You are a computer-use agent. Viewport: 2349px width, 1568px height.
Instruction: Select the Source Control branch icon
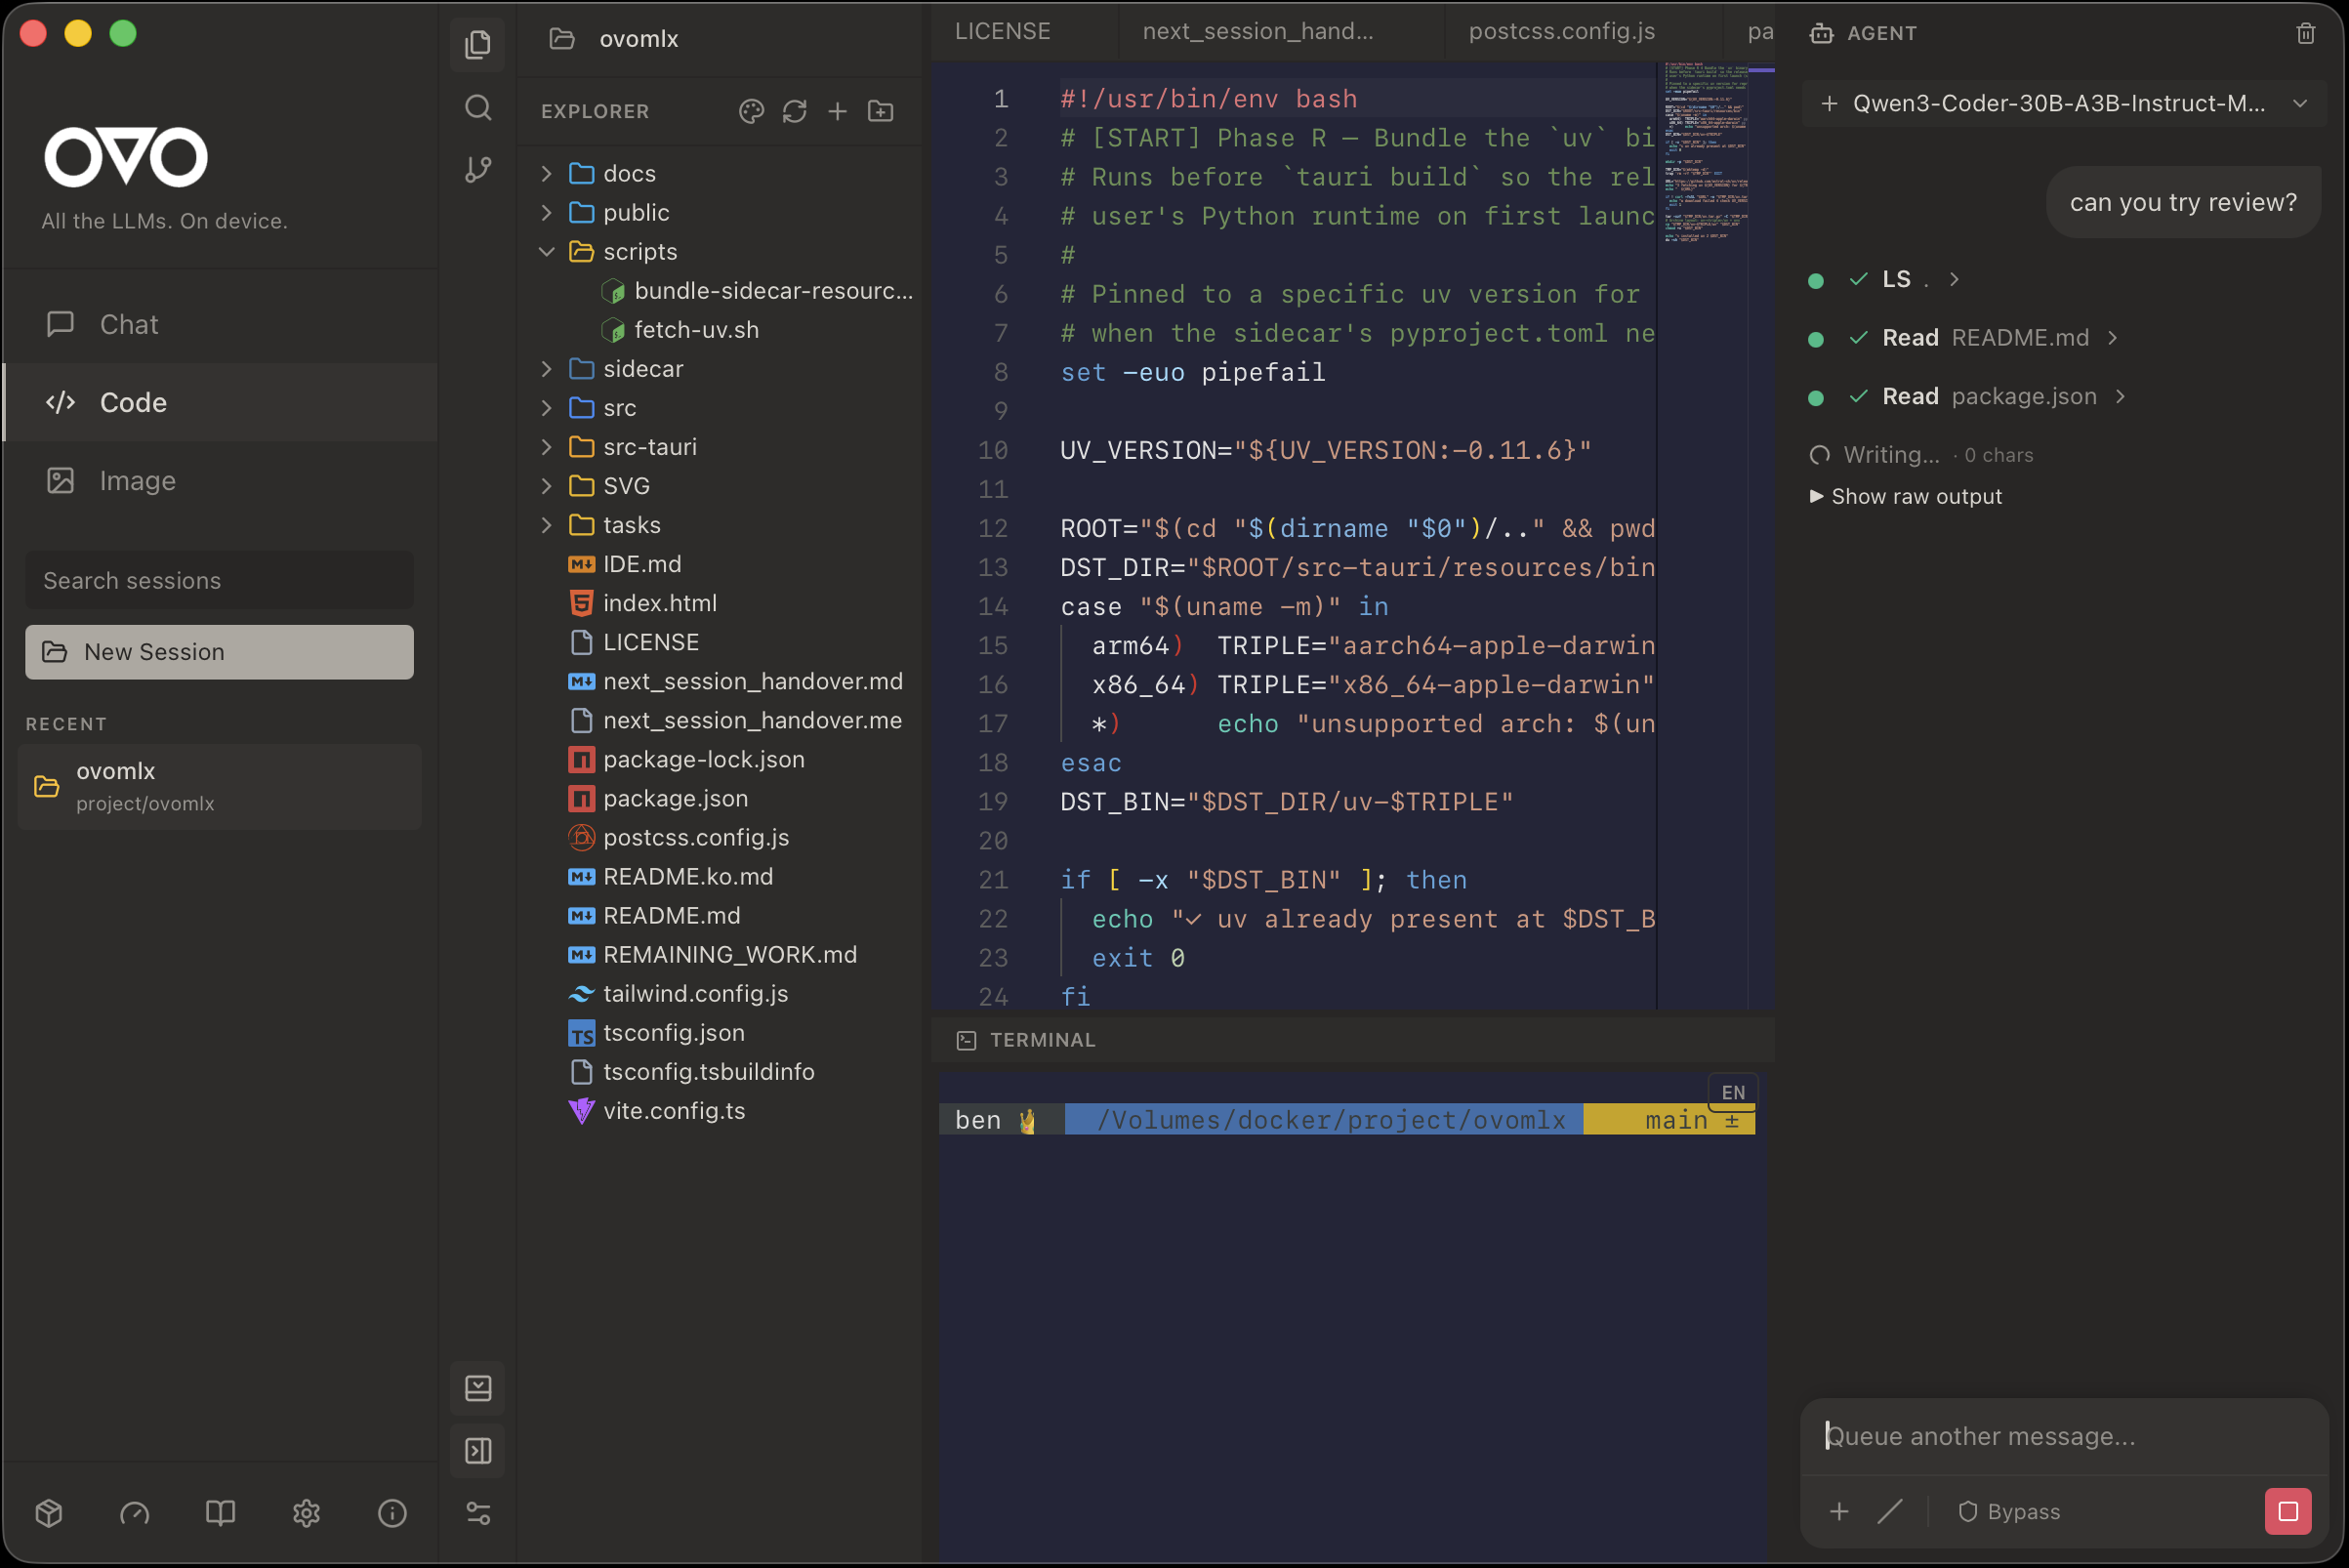click(478, 169)
